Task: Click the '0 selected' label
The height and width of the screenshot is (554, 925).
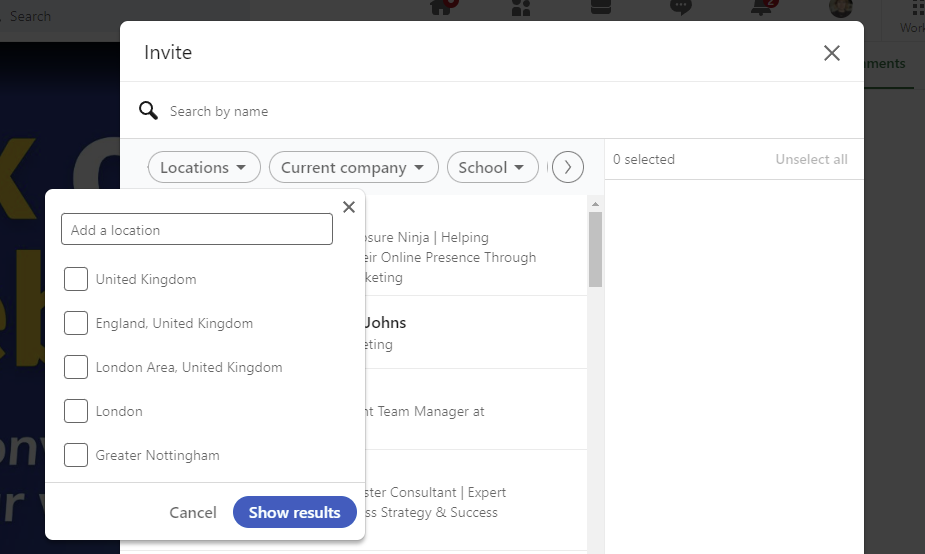Action: point(644,159)
